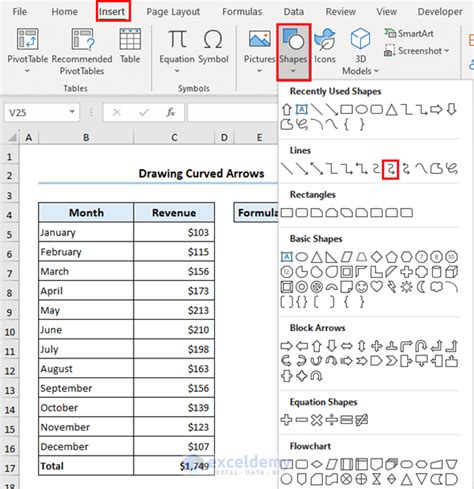The width and height of the screenshot is (474, 489).
Task: Open the Icons gallery
Action: [325, 46]
